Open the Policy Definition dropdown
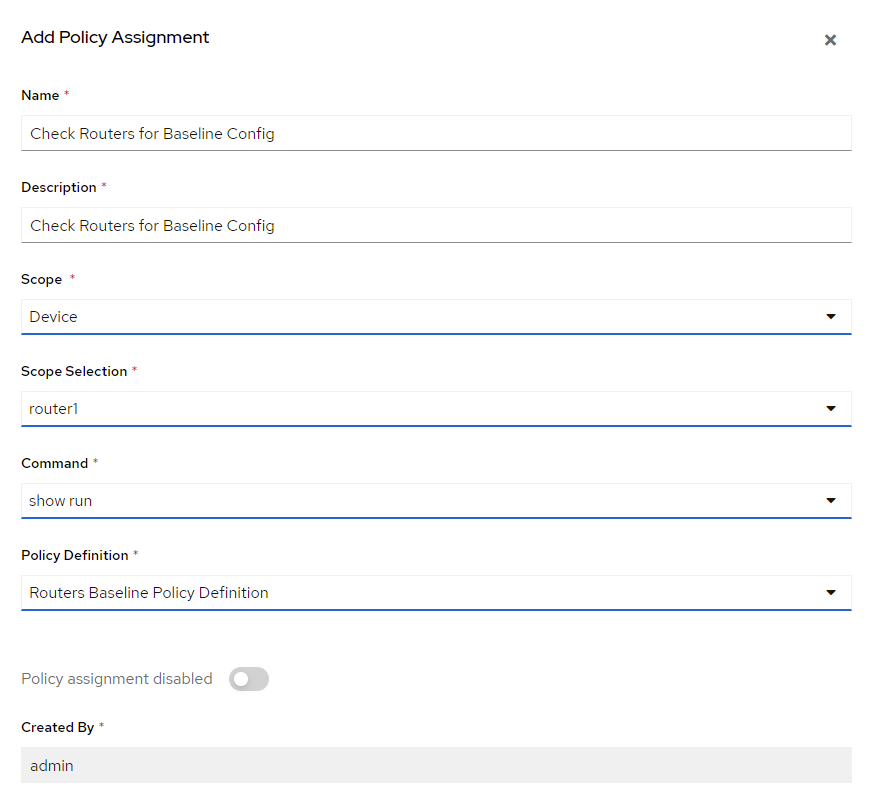Screen dimensions: 869x797 (x=436, y=593)
